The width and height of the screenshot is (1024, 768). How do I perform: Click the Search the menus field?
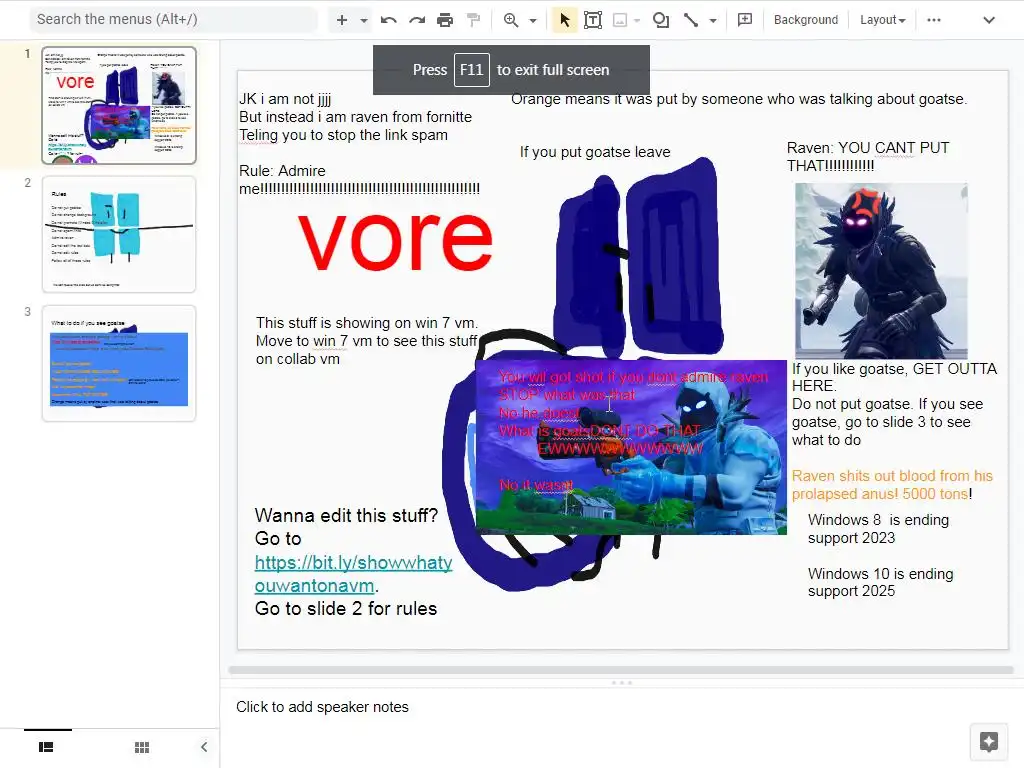173,20
